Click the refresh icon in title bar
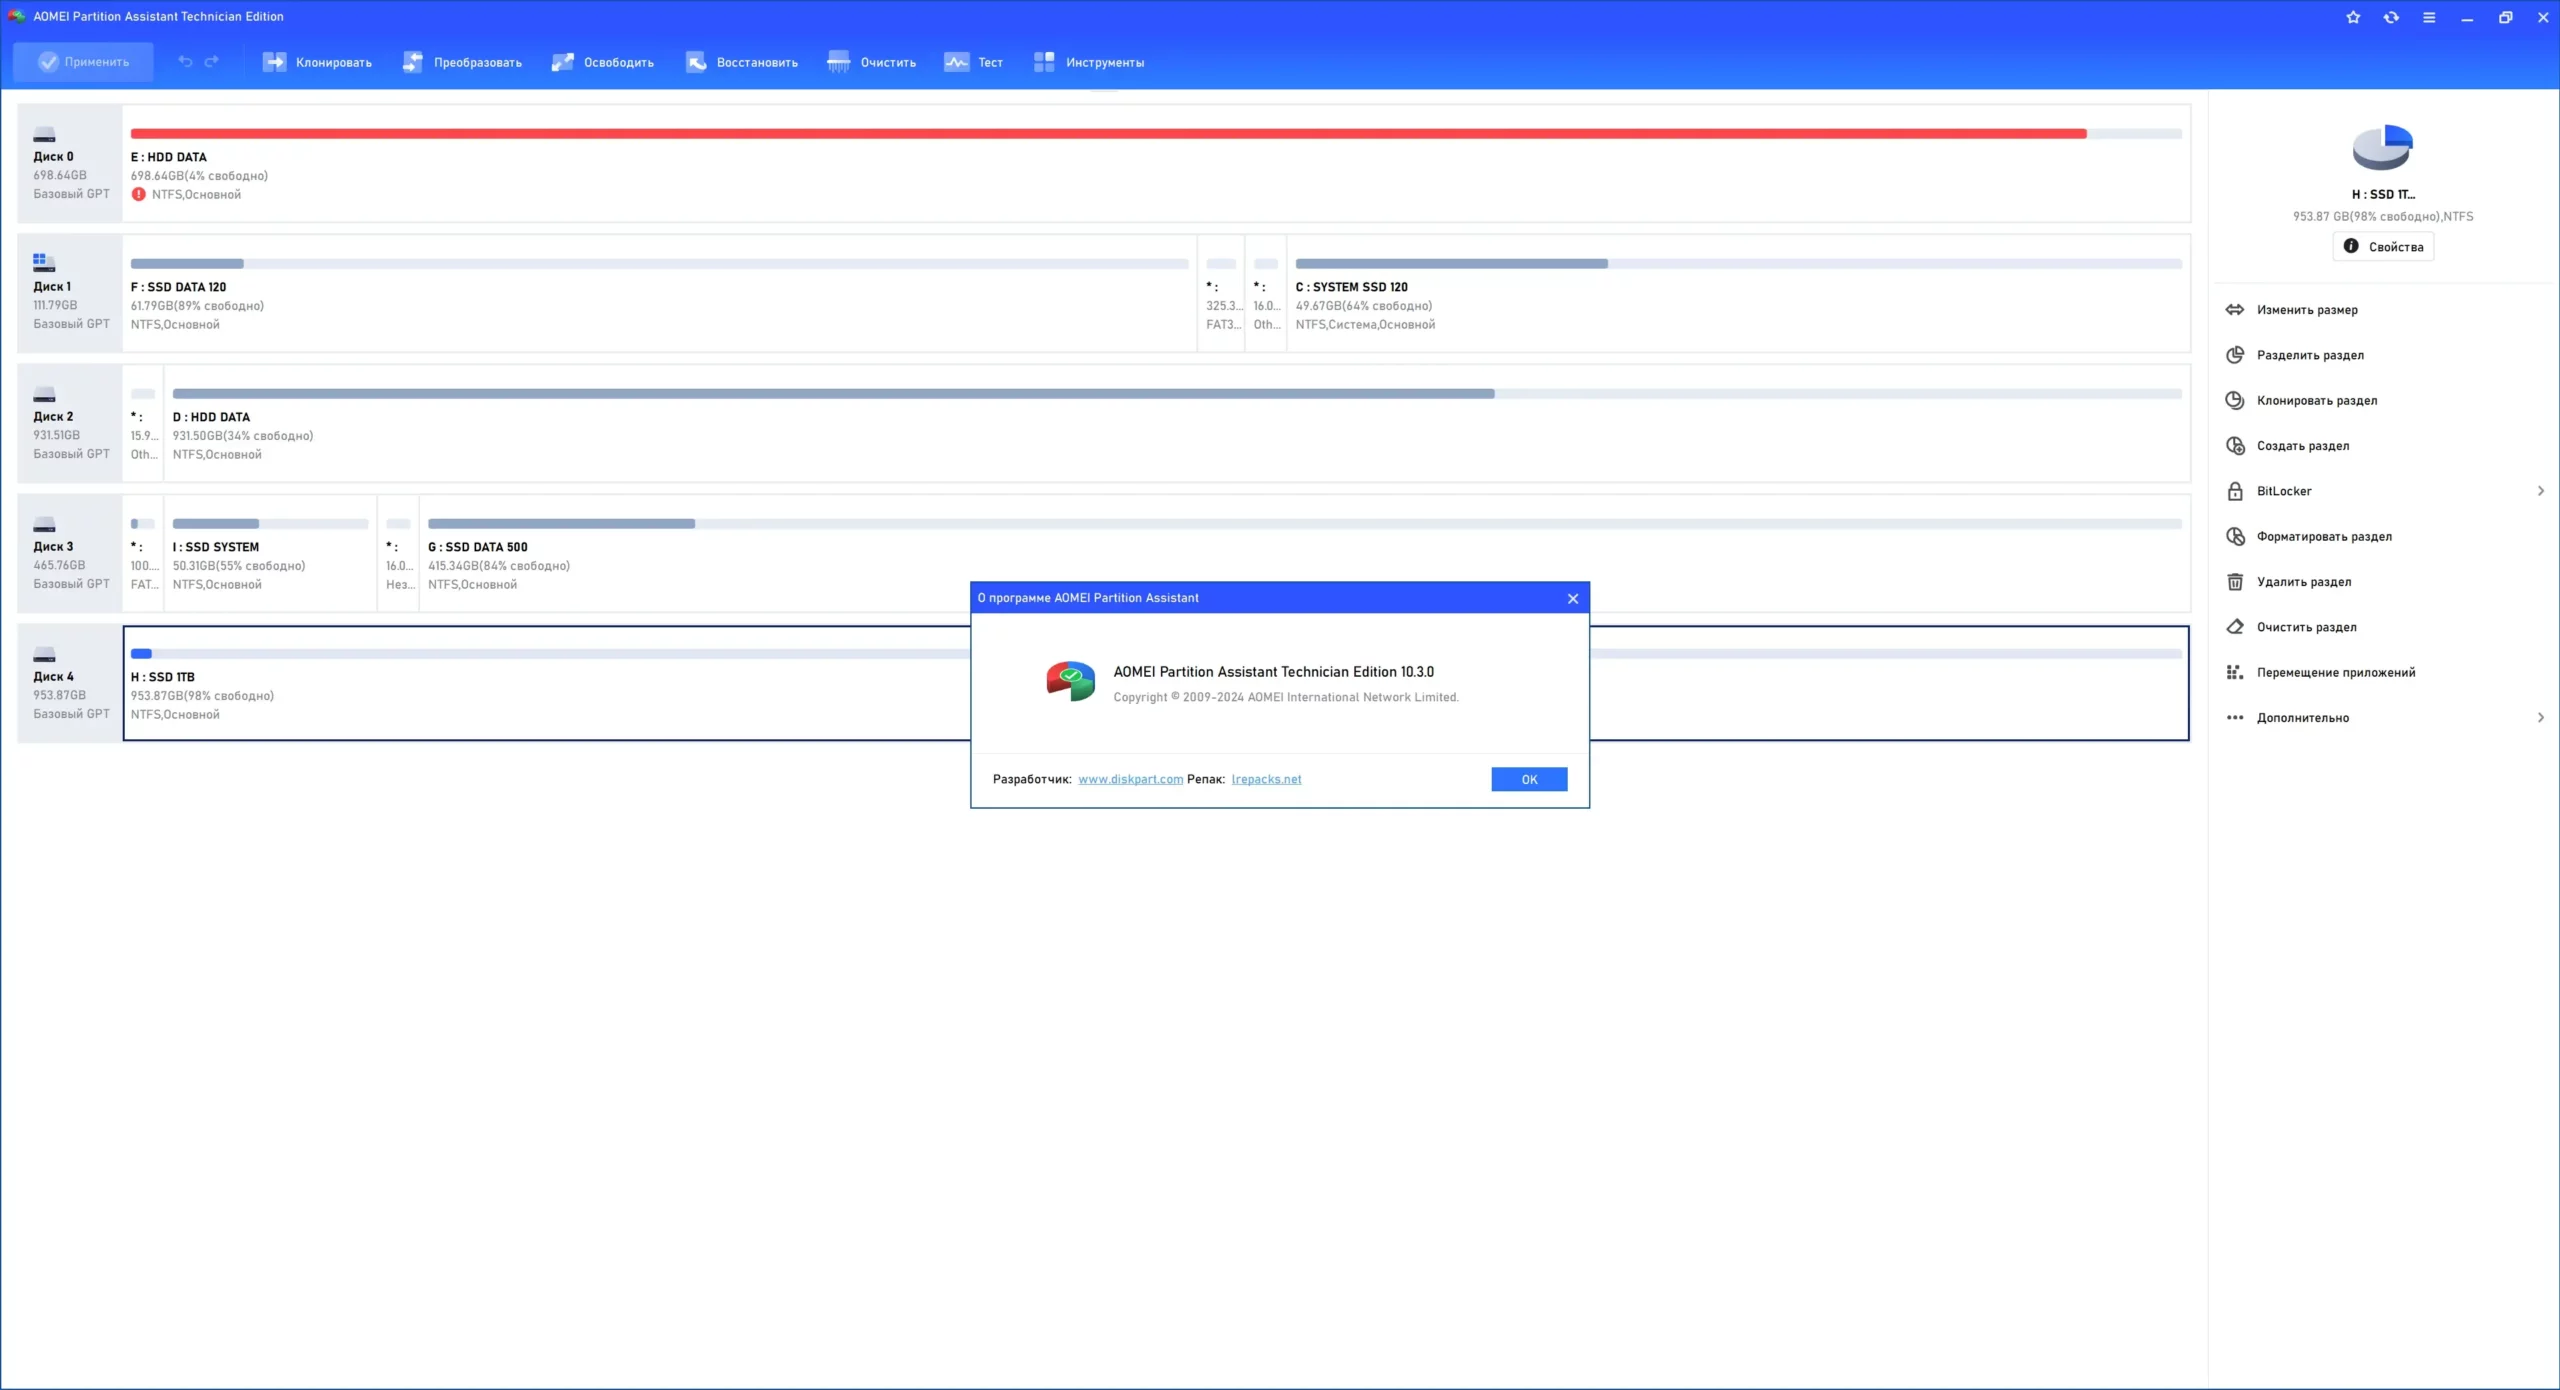2560x1390 pixels. [2391, 17]
